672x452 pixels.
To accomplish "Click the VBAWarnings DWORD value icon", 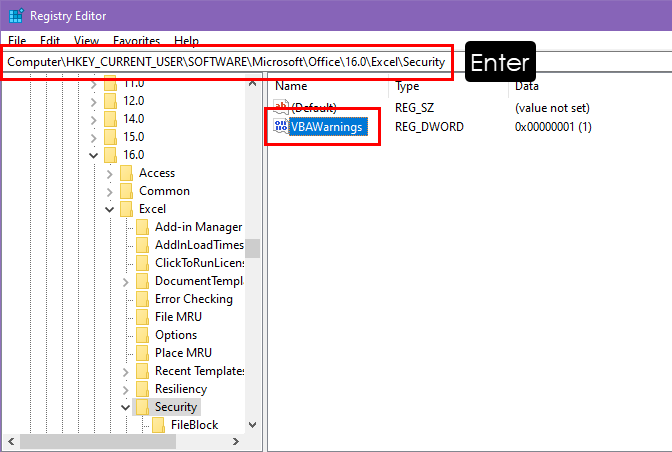I will click(281, 126).
